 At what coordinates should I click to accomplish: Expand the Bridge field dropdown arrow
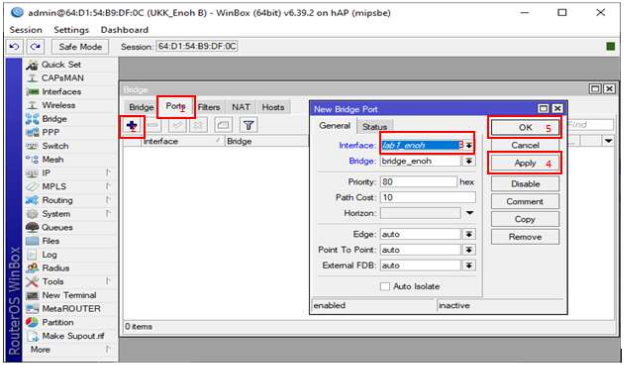(469, 161)
